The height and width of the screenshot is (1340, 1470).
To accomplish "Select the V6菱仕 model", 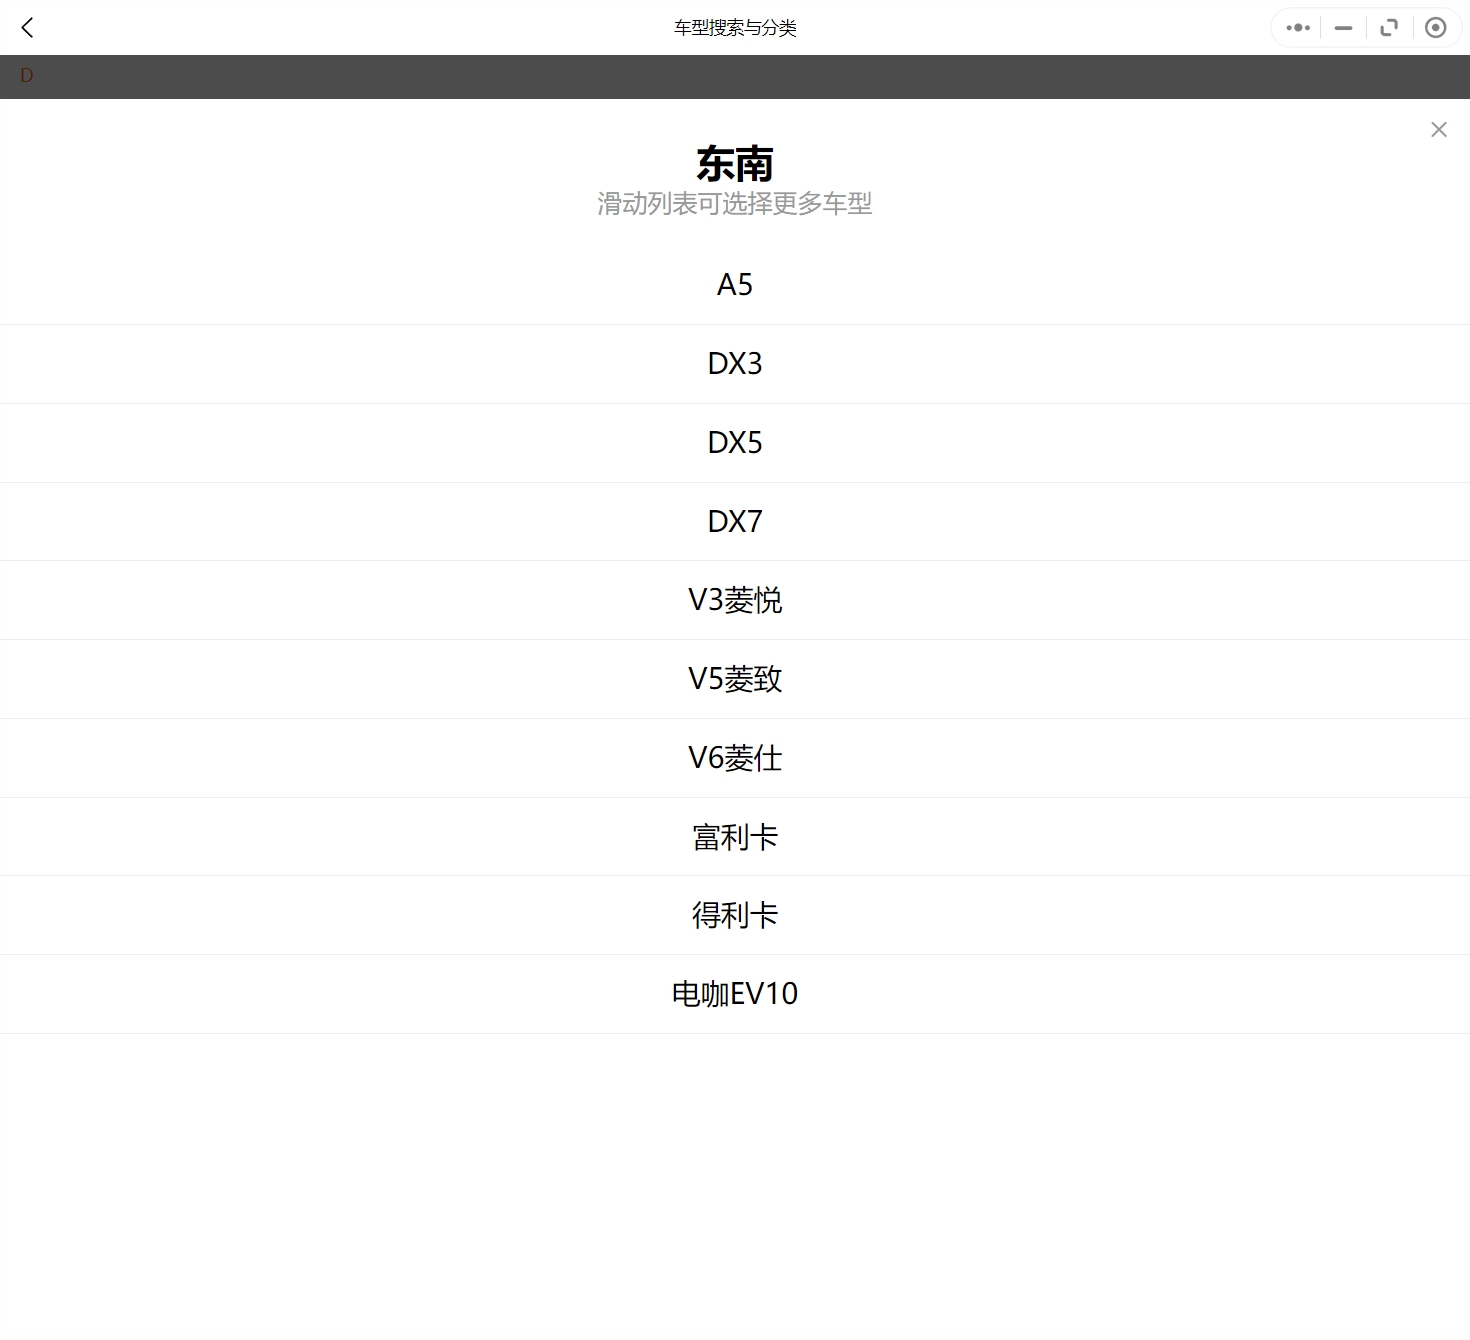I will [735, 757].
